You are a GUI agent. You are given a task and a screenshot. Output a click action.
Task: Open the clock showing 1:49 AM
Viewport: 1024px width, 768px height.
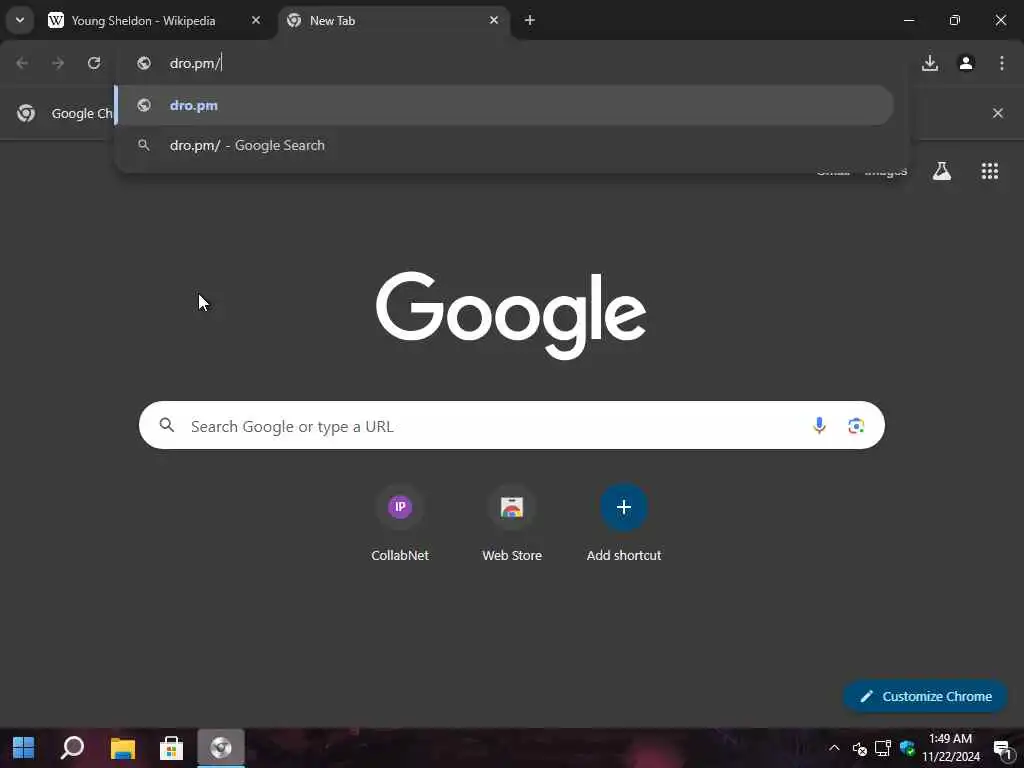click(951, 748)
